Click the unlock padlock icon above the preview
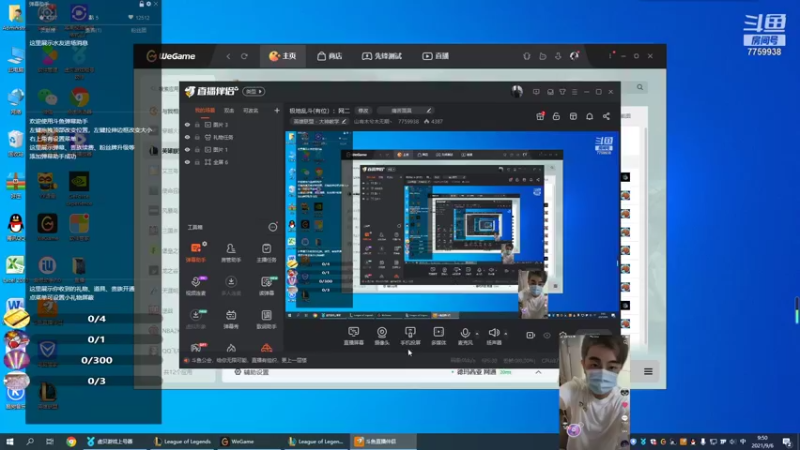 pos(556,116)
